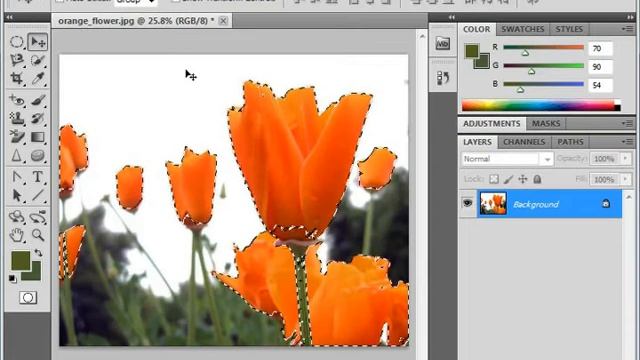Image resolution: width=640 pixels, height=360 pixels.
Task: Select the Path Selection arrow tool
Action: [17, 195]
